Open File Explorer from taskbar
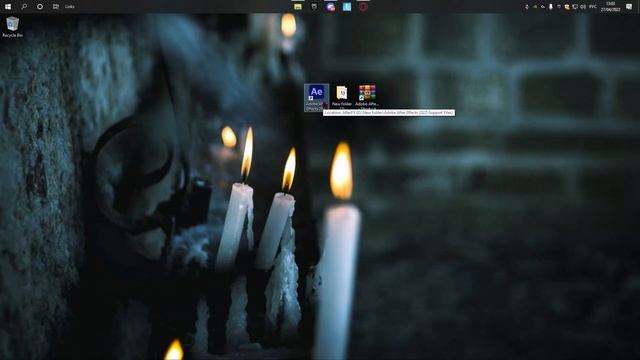Image resolution: width=640 pixels, height=360 pixels. [x=298, y=7]
